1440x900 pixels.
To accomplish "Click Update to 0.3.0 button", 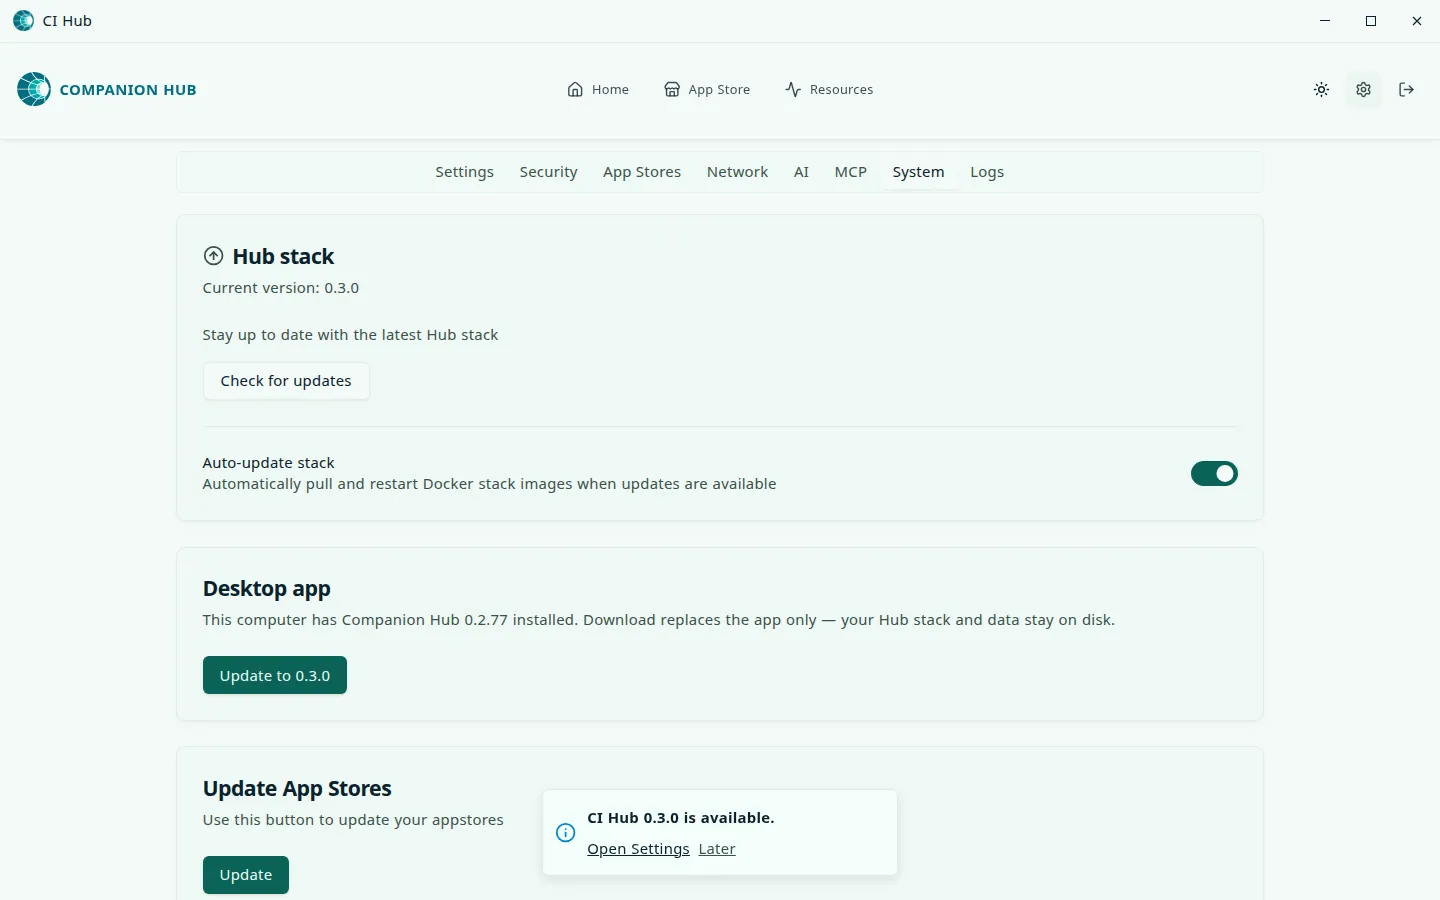I will click(275, 675).
